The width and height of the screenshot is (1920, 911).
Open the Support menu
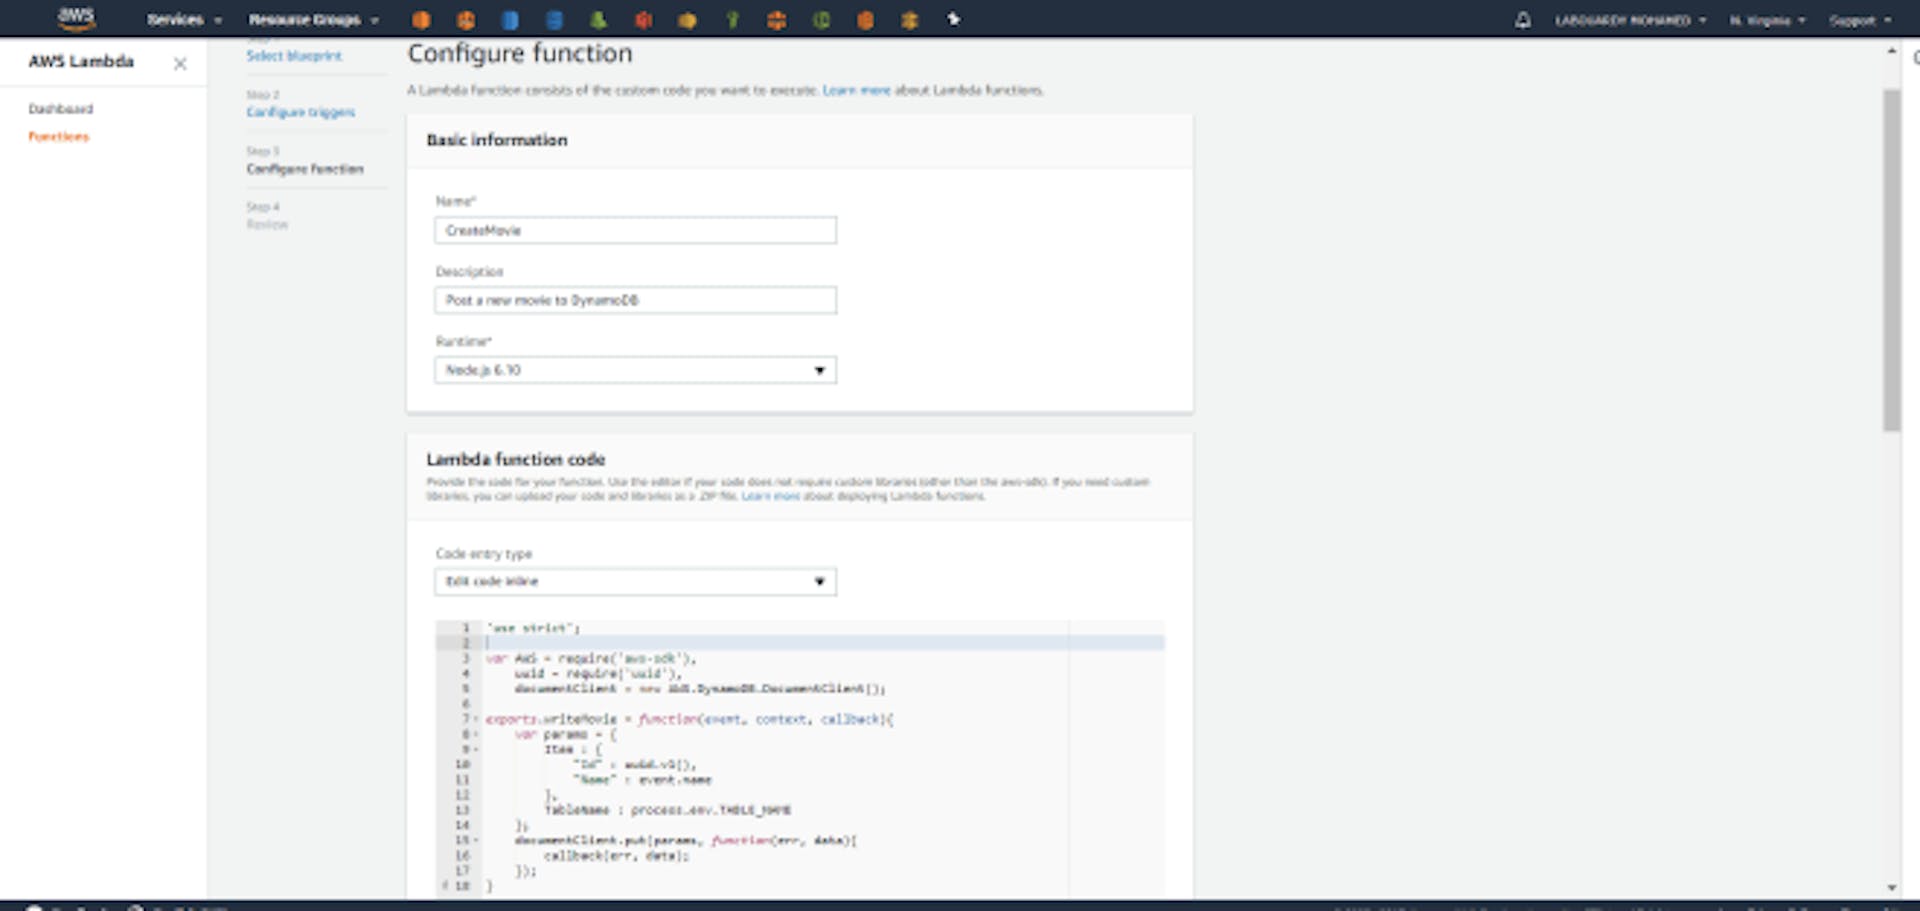click(x=1860, y=20)
